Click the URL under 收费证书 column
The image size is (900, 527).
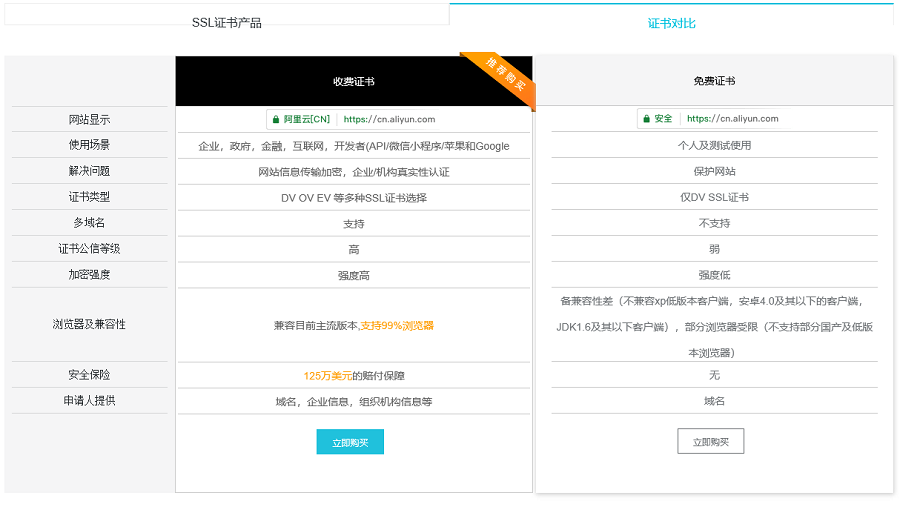[x=389, y=119]
